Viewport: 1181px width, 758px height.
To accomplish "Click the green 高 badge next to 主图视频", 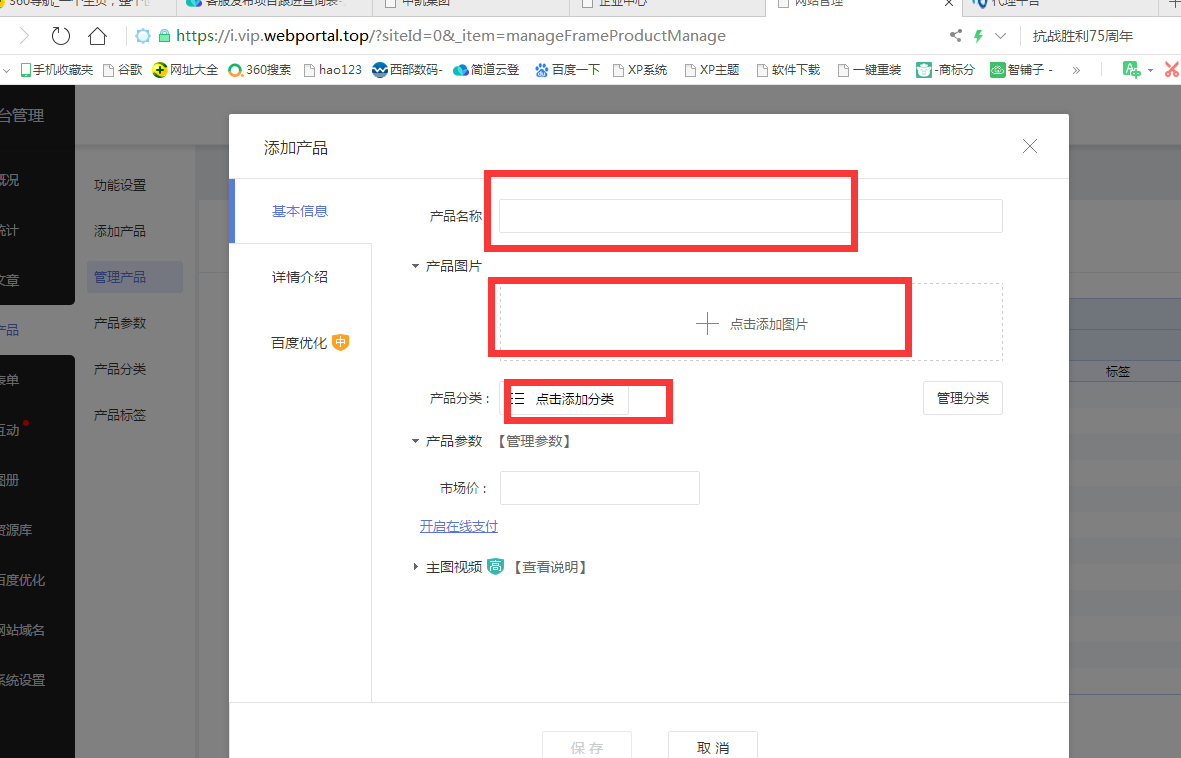I will point(495,567).
